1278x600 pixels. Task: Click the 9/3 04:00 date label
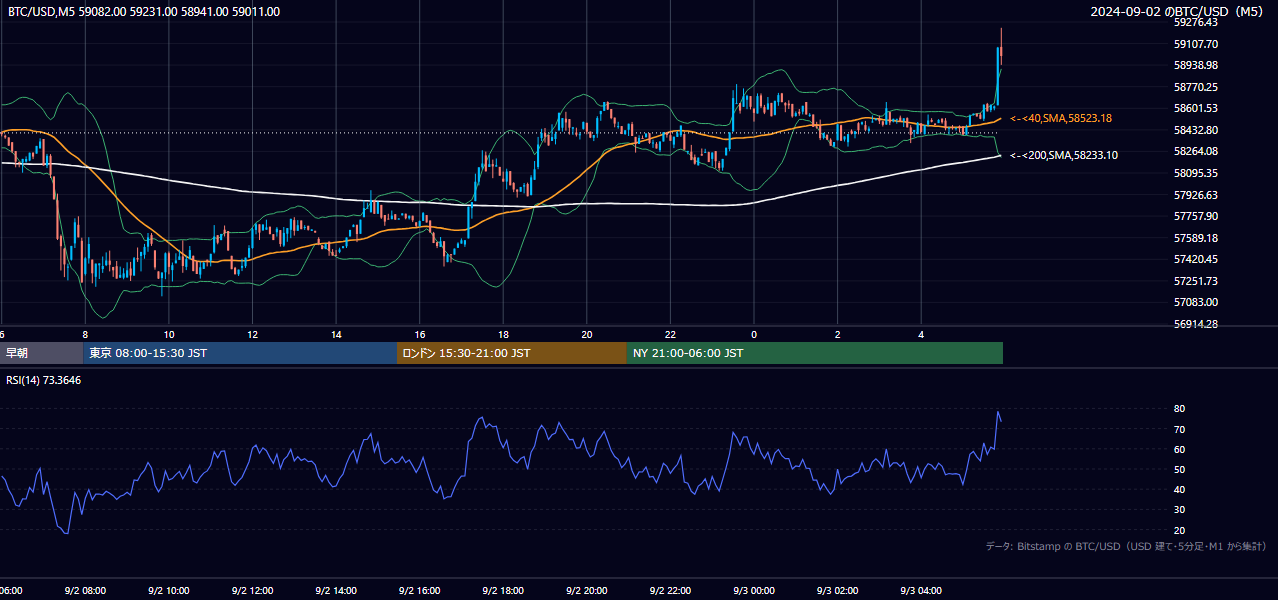(921, 591)
